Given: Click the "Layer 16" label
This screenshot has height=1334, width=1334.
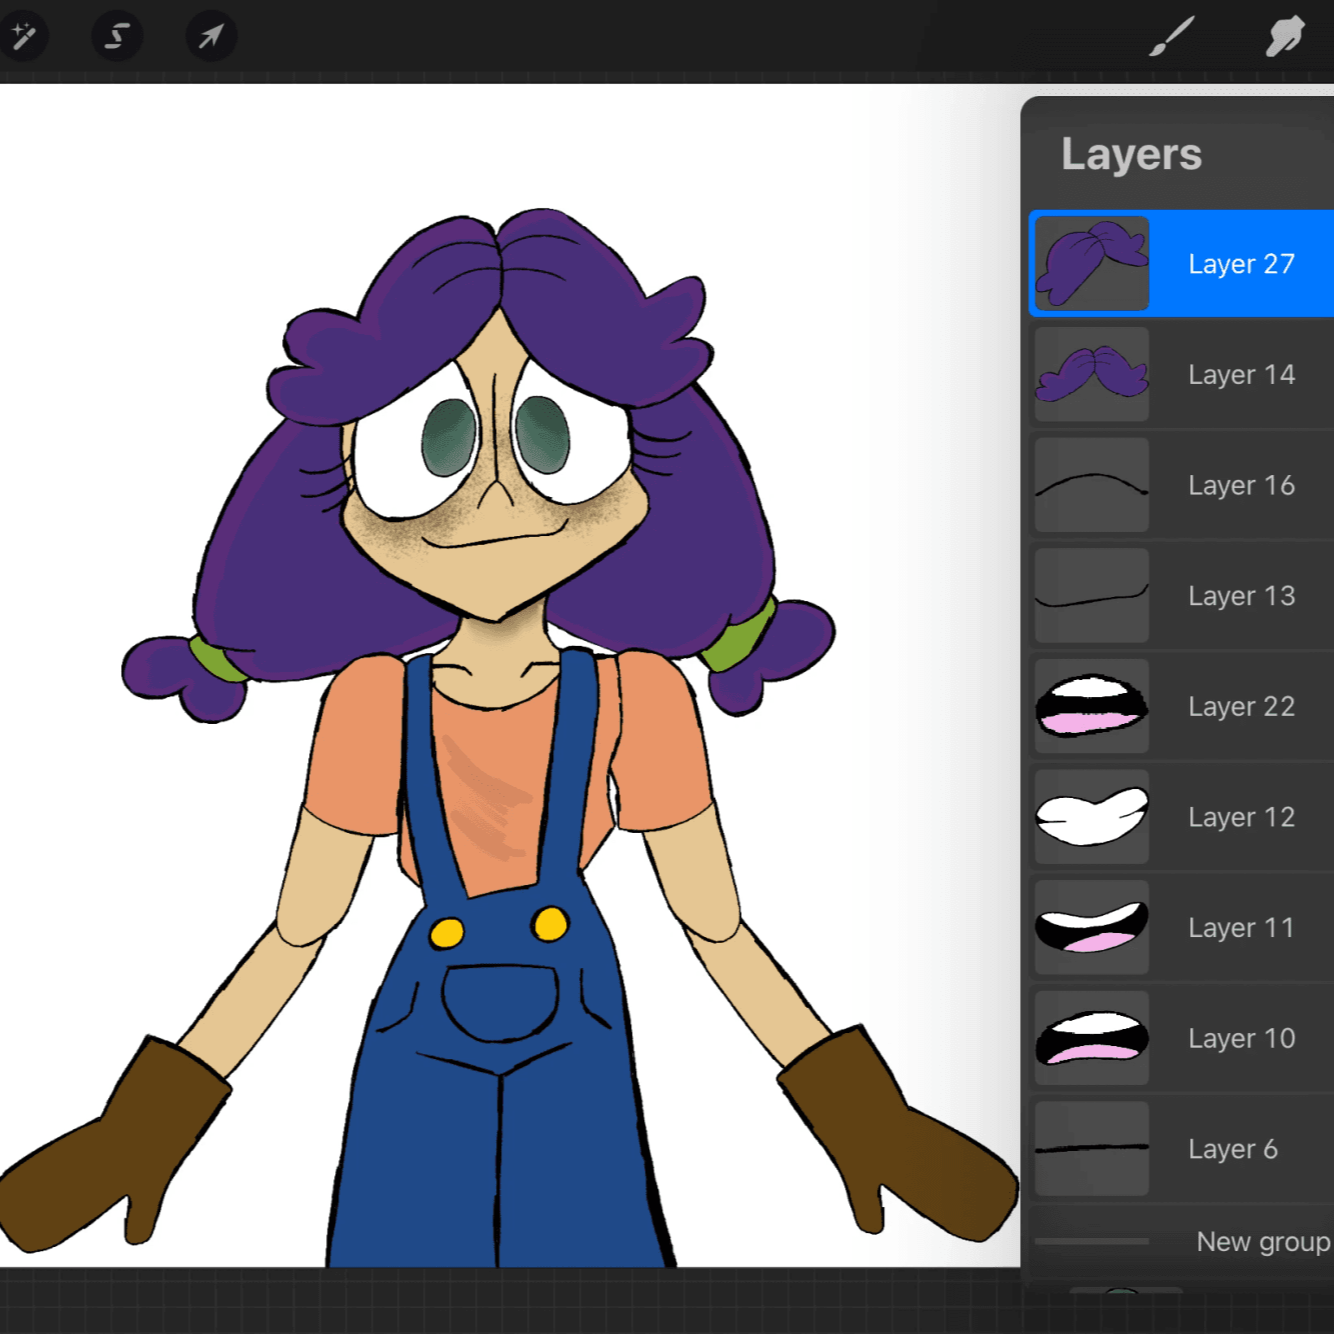Looking at the screenshot, I should tap(1241, 486).
